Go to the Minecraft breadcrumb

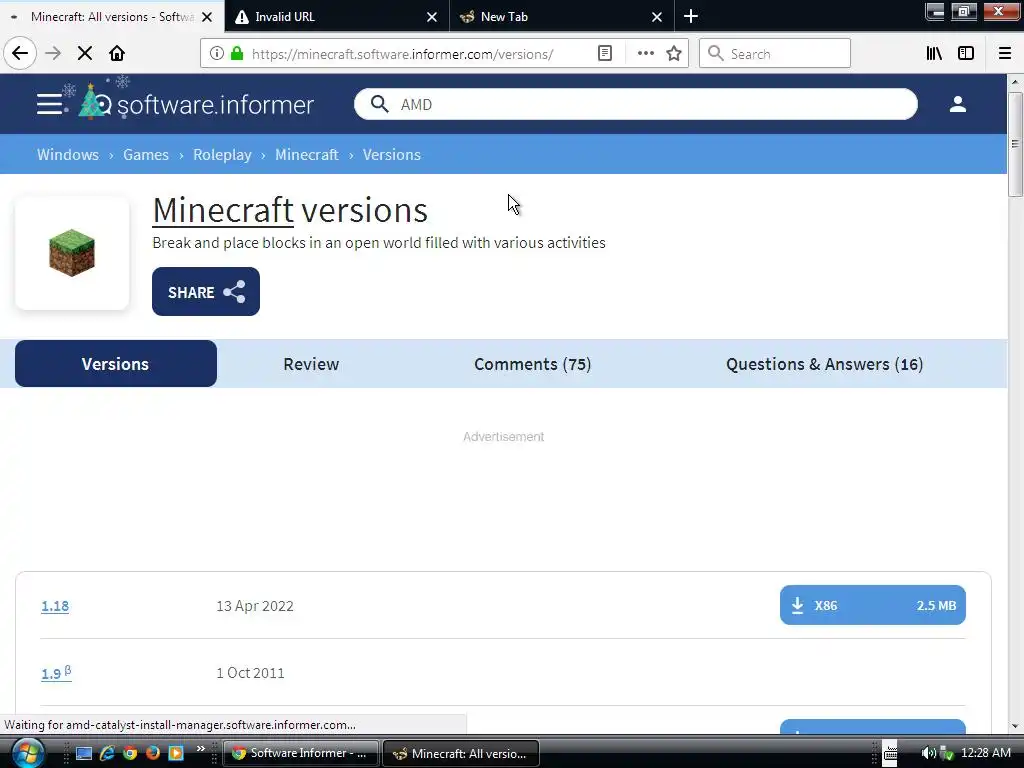point(306,155)
